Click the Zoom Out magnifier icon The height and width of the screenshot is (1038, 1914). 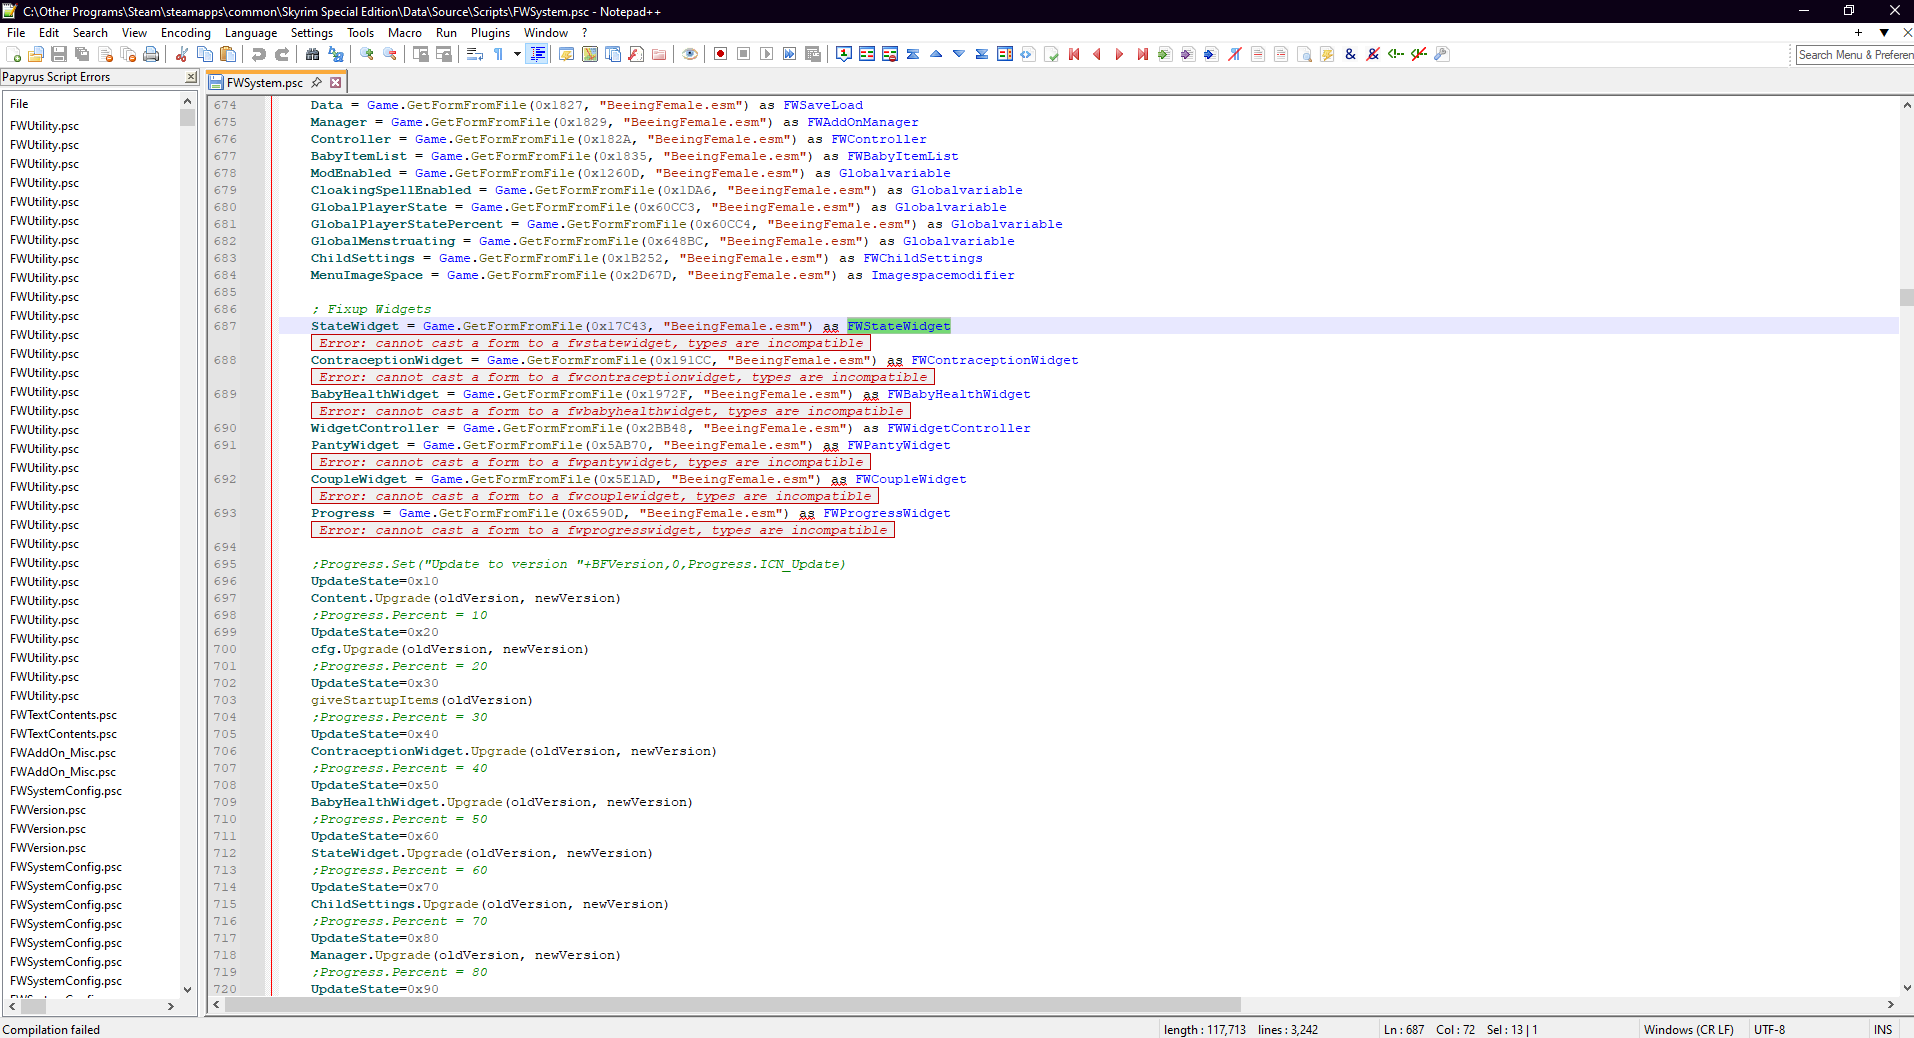click(390, 54)
